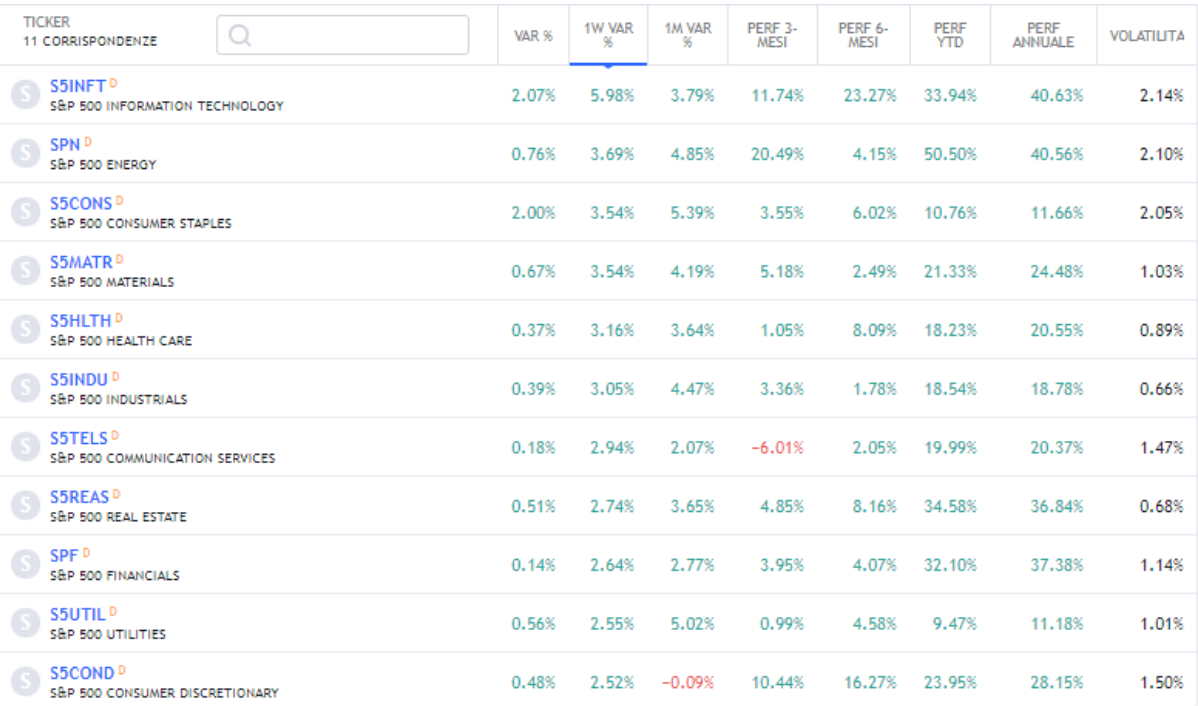The image size is (1198, 706).
Task: Open the S5COND ticker link
Action: [82, 673]
